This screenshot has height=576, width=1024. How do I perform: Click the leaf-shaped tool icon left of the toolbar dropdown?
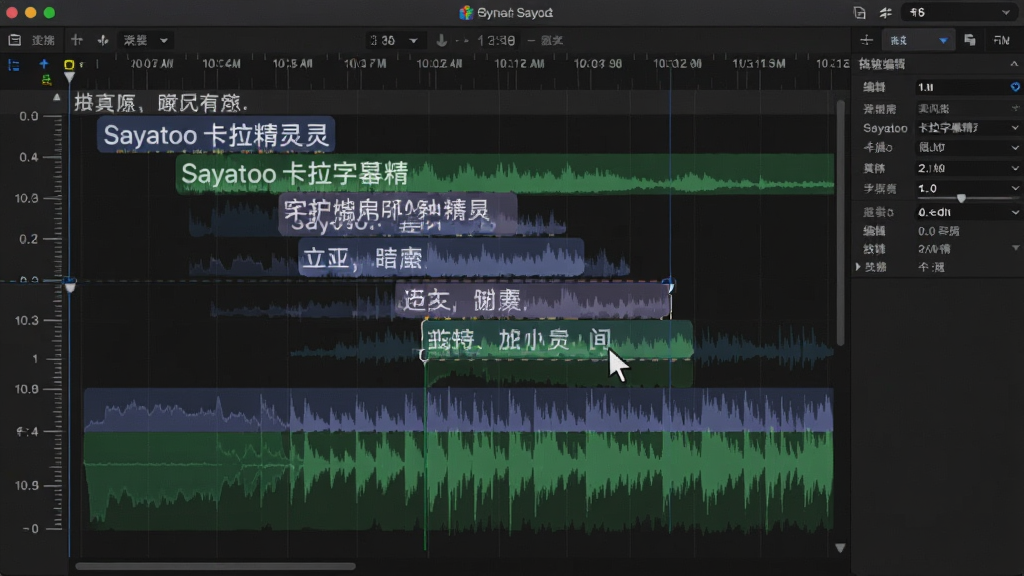point(103,40)
